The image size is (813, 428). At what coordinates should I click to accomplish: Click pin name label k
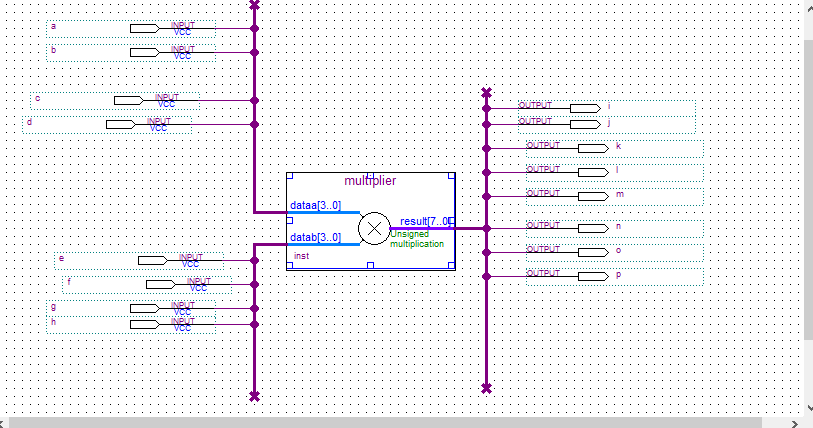[618, 146]
